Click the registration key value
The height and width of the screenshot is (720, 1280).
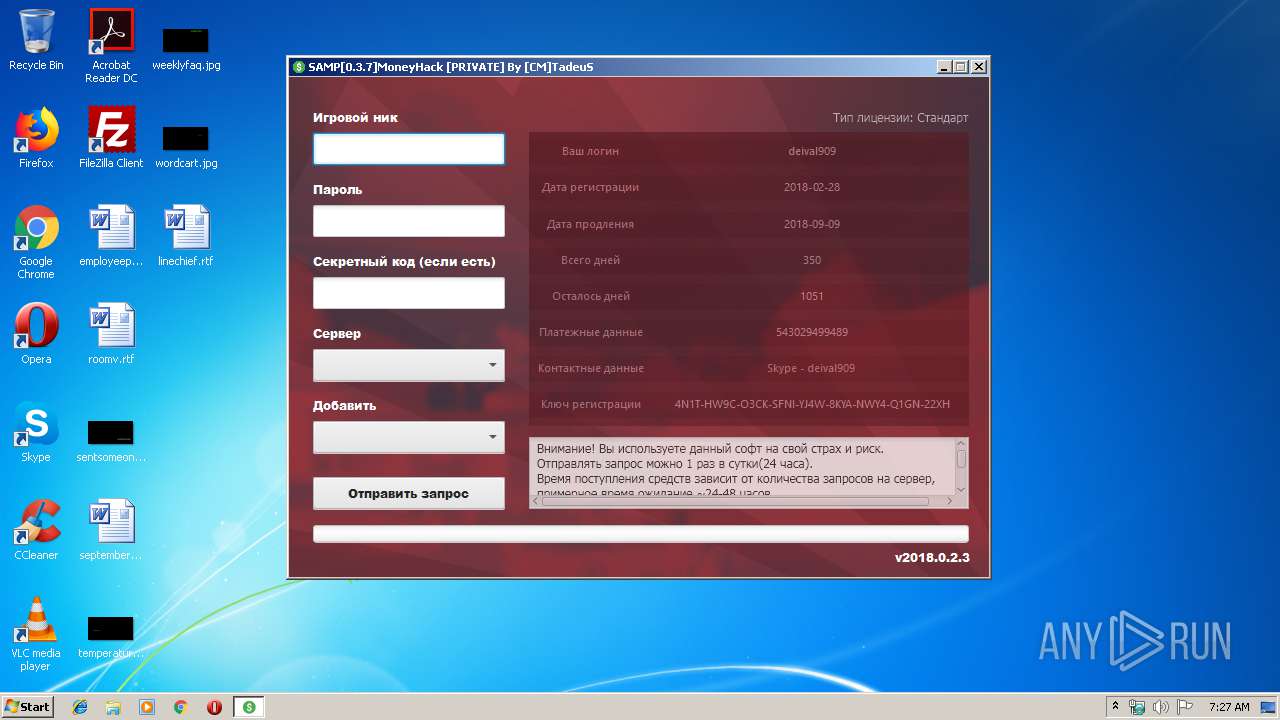812,404
